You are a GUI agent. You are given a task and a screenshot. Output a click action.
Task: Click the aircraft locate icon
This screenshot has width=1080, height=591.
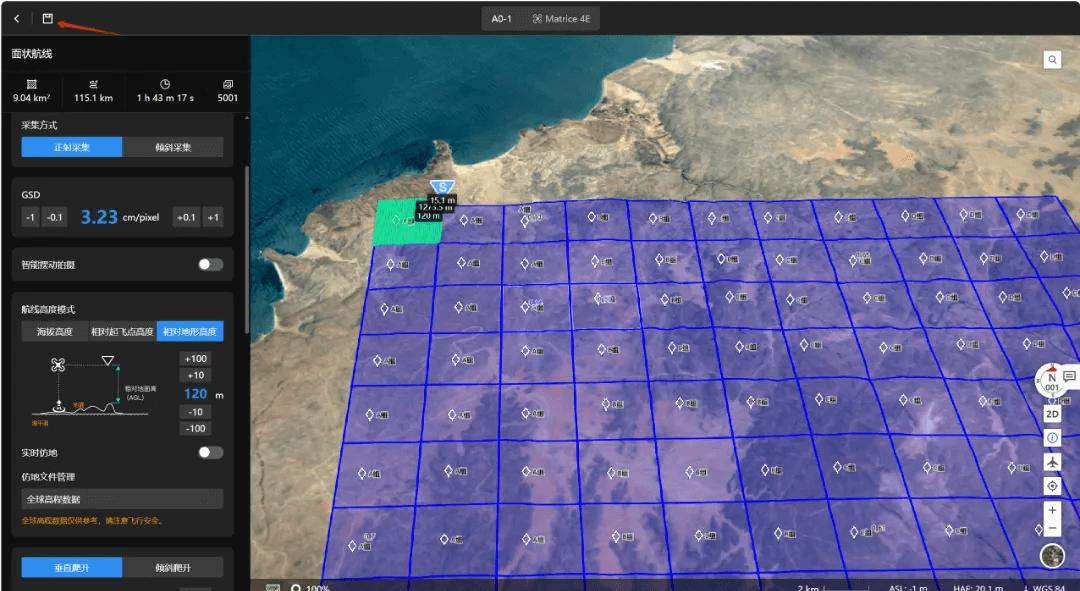point(1052,462)
